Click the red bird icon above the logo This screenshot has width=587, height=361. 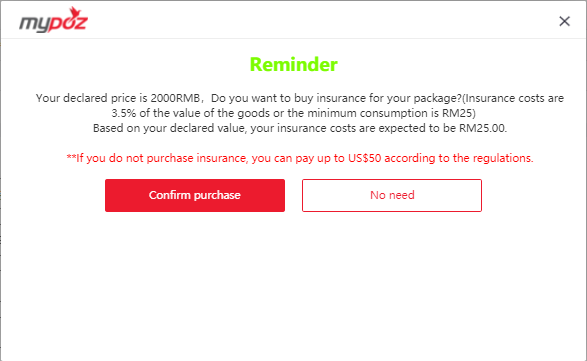tap(75, 12)
